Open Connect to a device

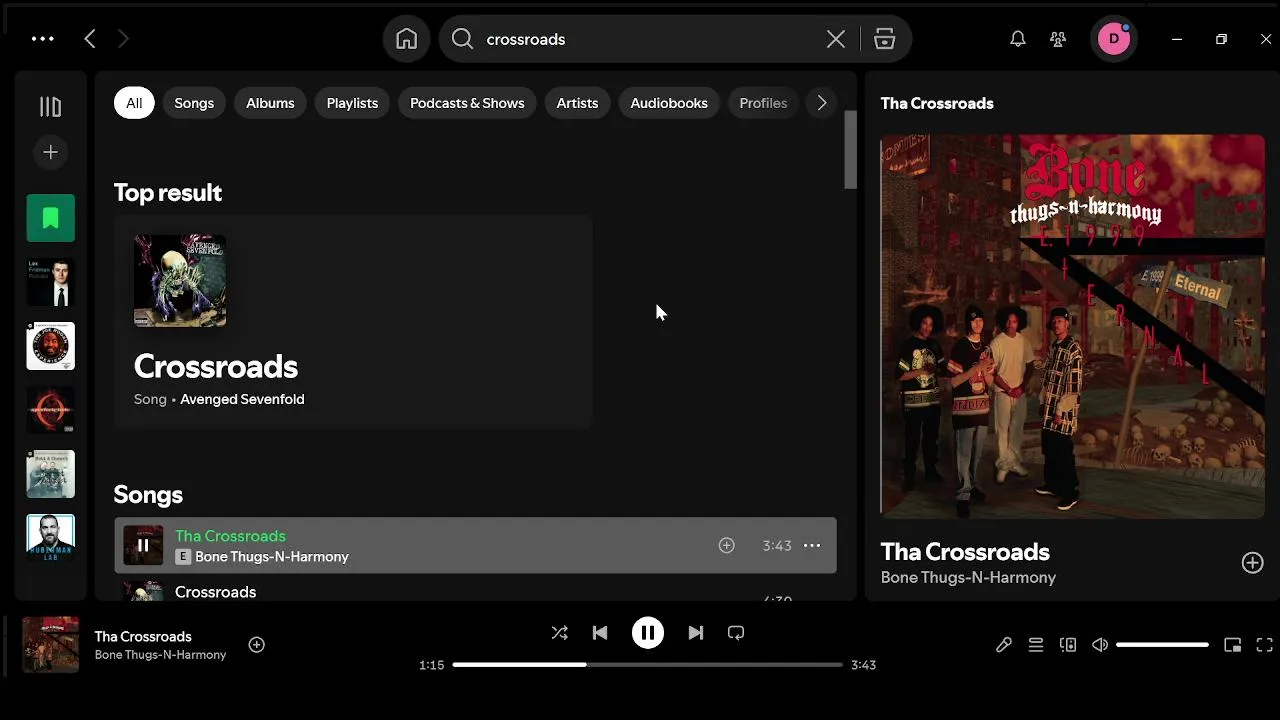tap(1068, 645)
